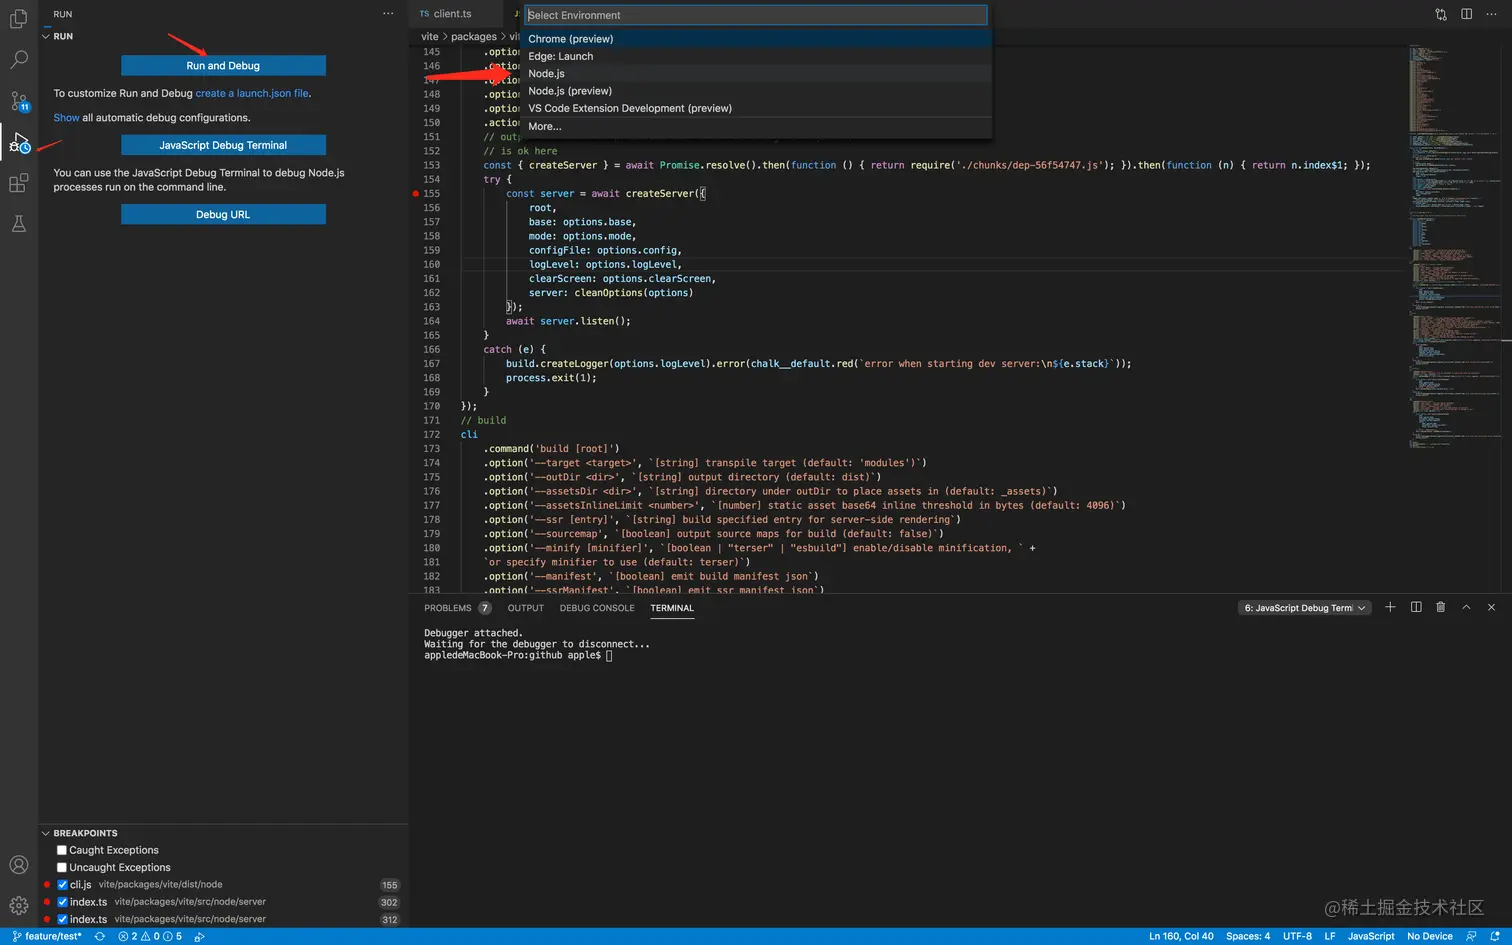
Task: Open the feedback icon in status bar
Action: 1471,937
